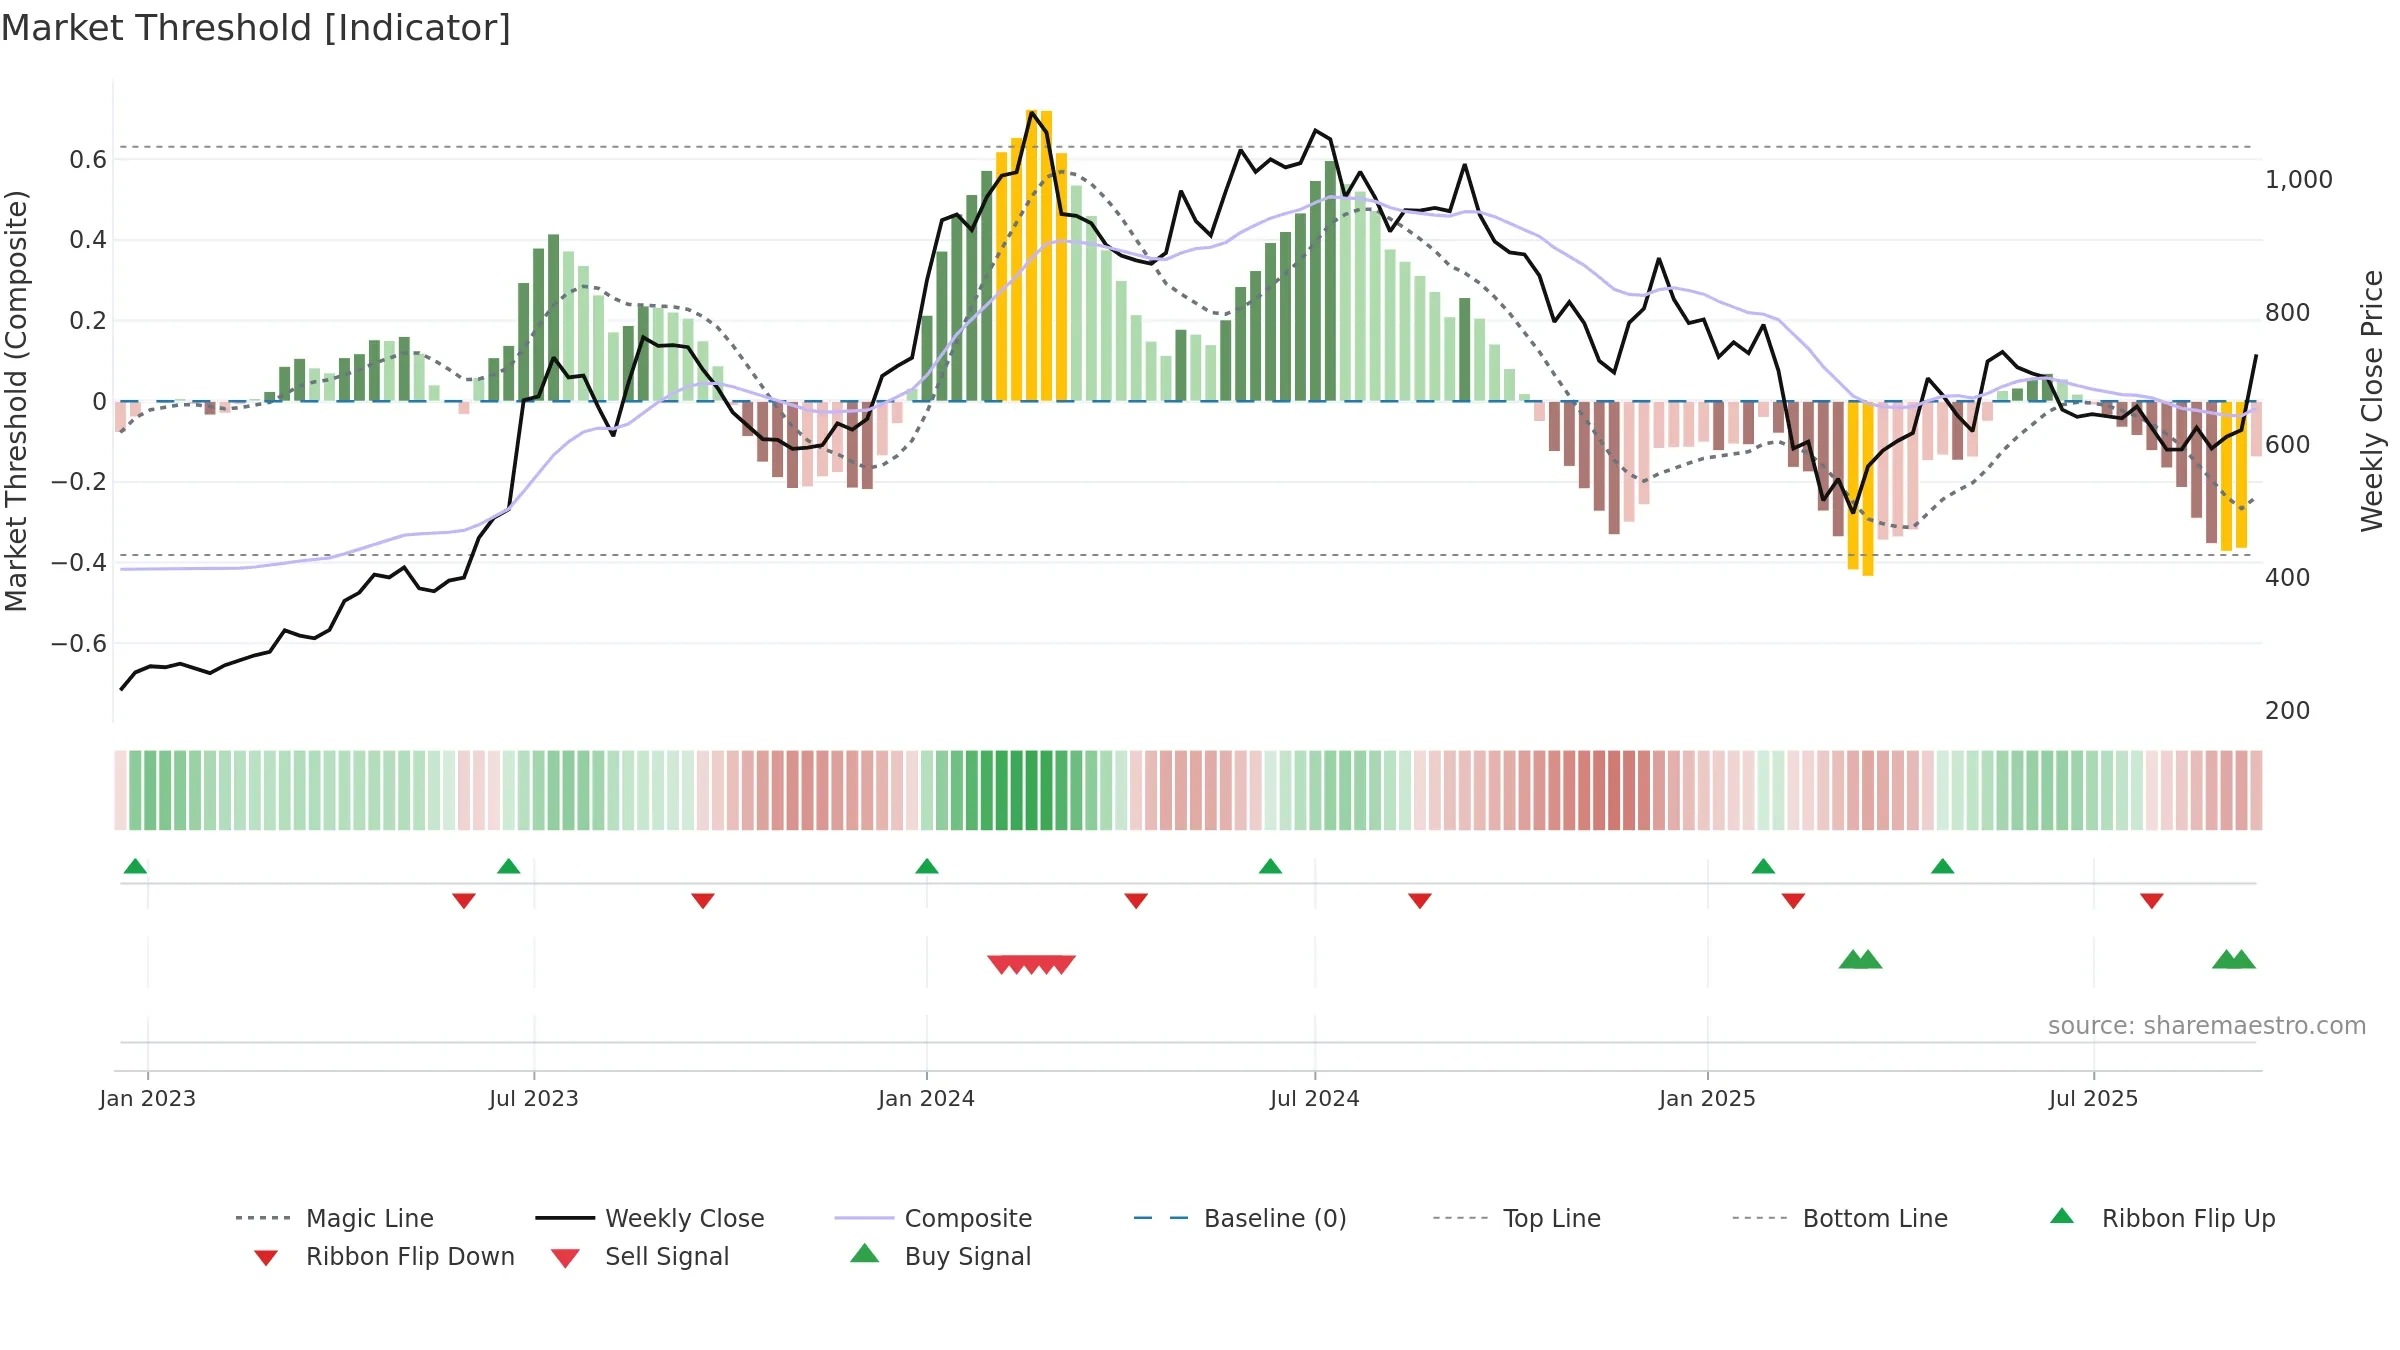Click the Ribbon Flip Down marker in May 2023
This screenshot has width=2400, height=1350.
(x=463, y=901)
